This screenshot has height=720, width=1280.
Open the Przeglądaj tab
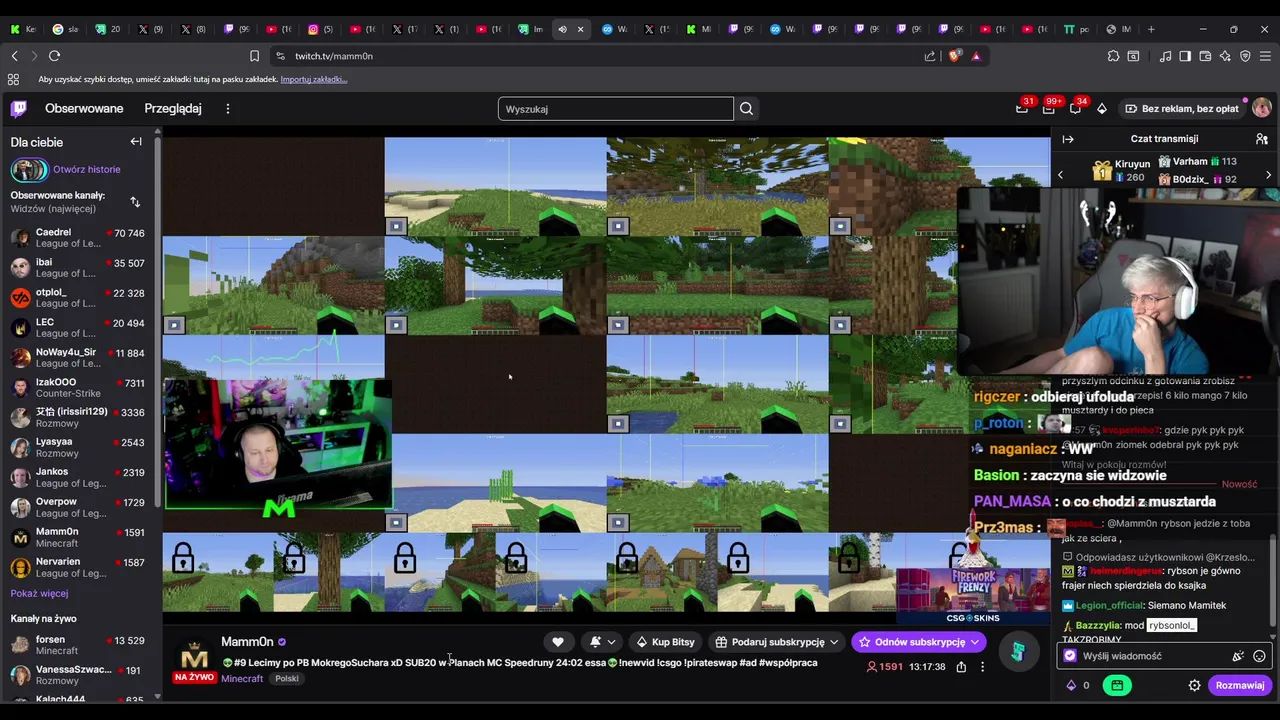tap(173, 108)
